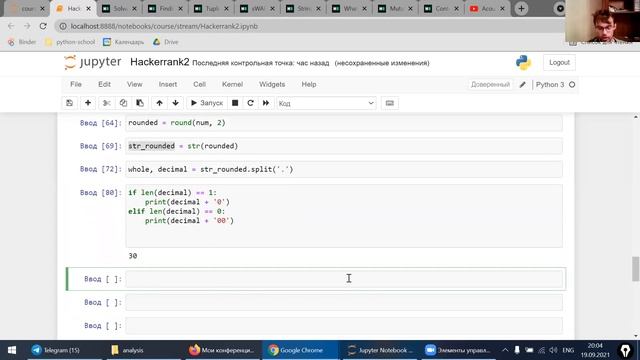Open the Drive bookmark
Image resolution: width=640 pixels, height=360 pixels.
click(166, 42)
